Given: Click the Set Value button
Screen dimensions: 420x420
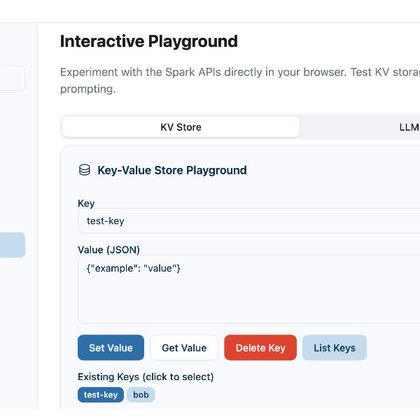Looking at the screenshot, I should click(x=111, y=348).
